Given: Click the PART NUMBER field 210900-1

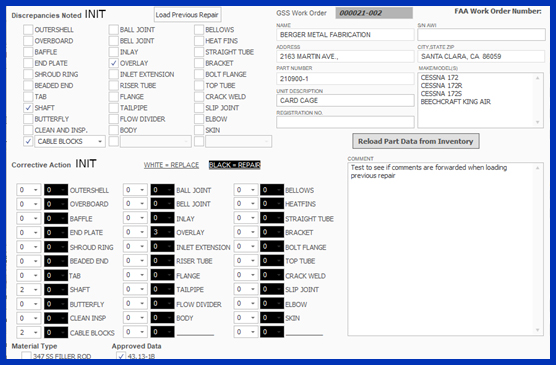Looking at the screenshot, I should coord(345,79).
